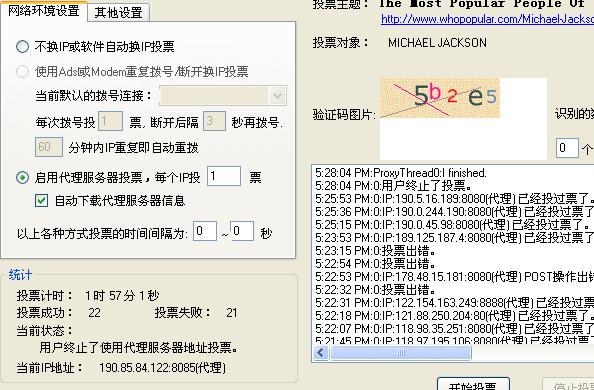Viewport: 594px width, 390px height.
Task: Open the 网络环境设置 tab
Action: pyautogui.click(x=44, y=11)
